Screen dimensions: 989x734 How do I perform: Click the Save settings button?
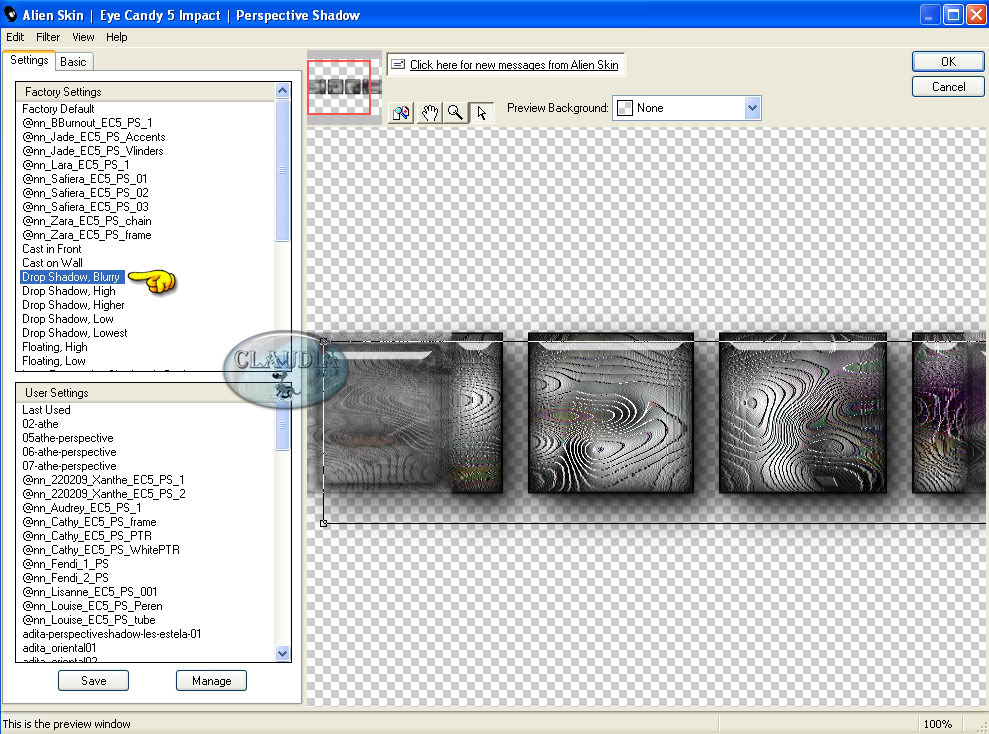93,680
